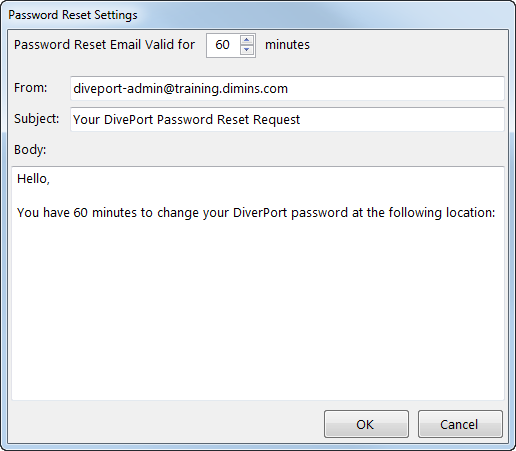Confirm settings with the OK button
The height and width of the screenshot is (451, 516).
coord(366,424)
